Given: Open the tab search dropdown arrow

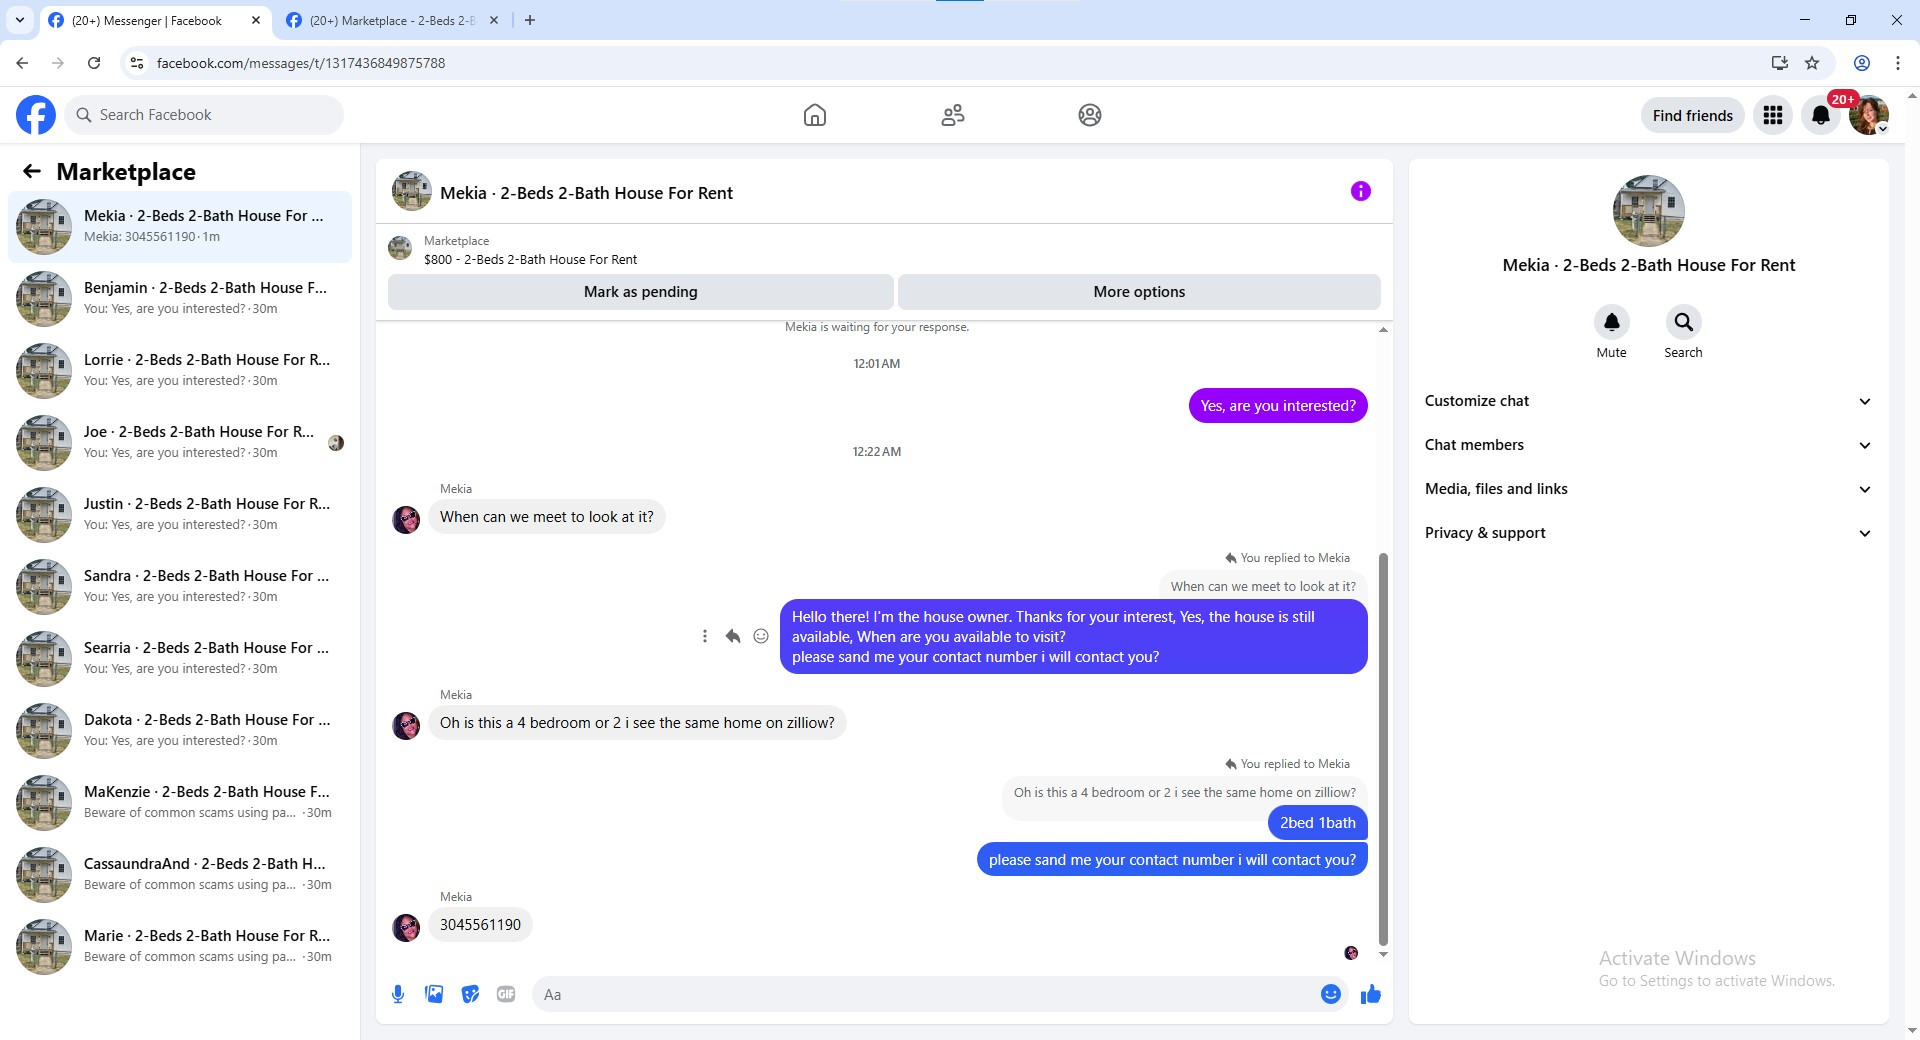Looking at the screenshot, I should tap(20, 20).
